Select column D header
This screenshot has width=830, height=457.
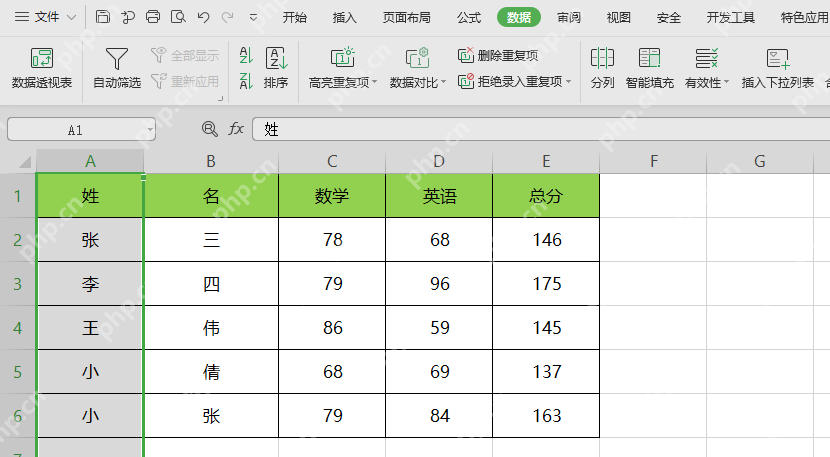[x=439, y=161]
